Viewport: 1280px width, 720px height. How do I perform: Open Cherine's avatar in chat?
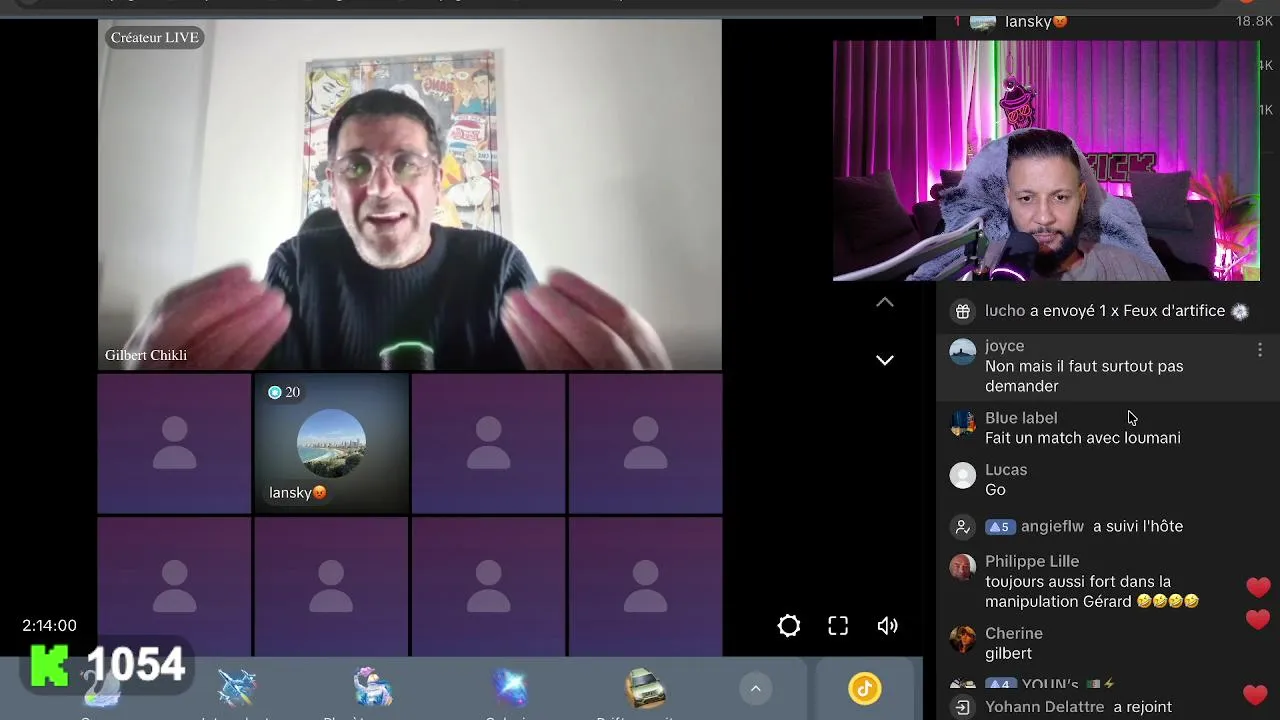click(963, 640)
